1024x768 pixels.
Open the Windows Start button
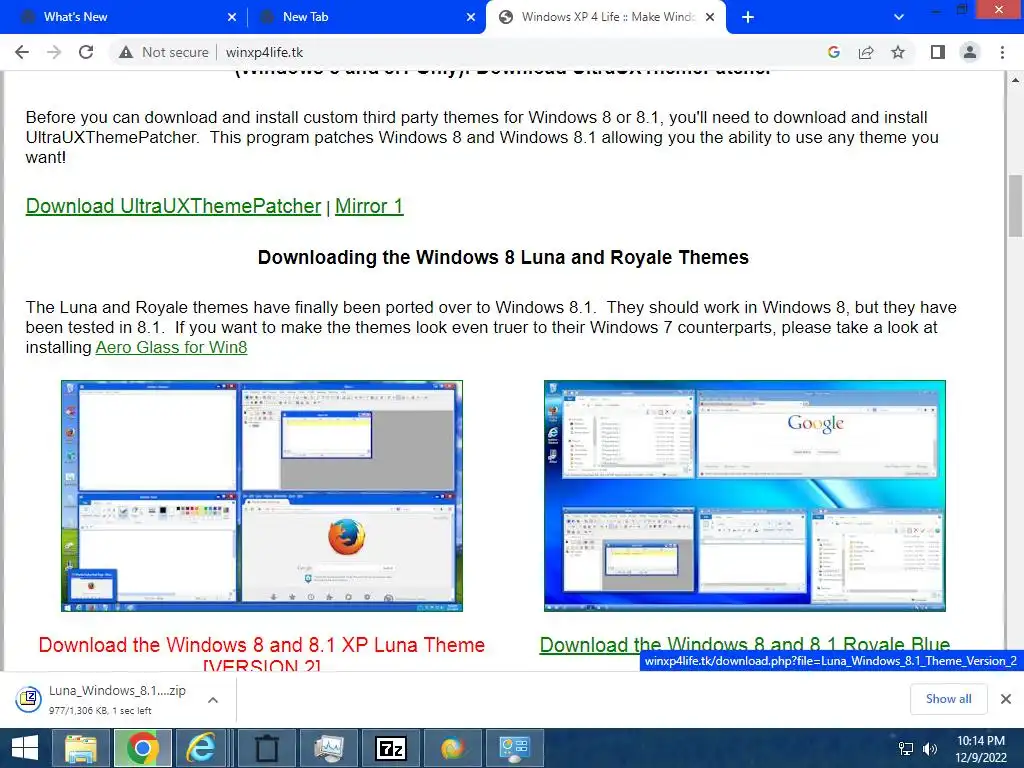25,748
